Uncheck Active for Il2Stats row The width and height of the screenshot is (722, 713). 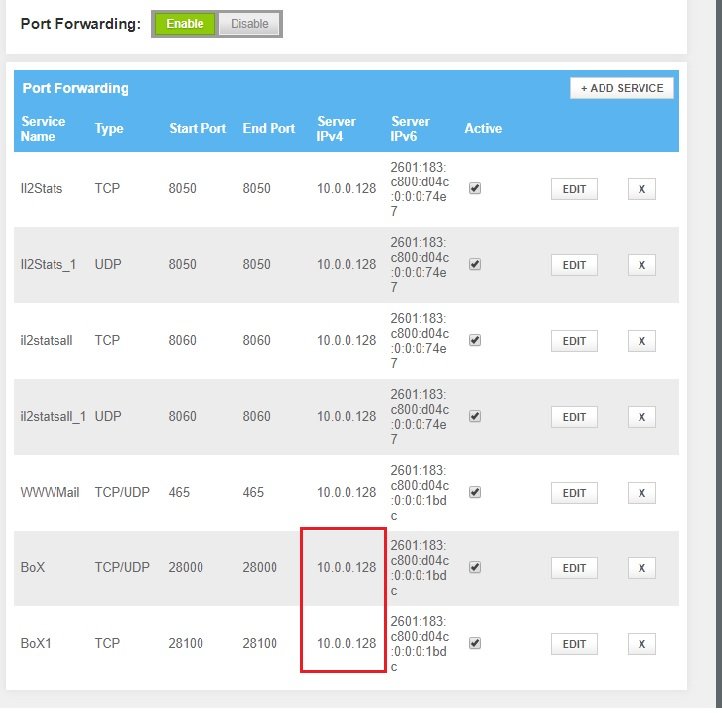click(475, 188)
